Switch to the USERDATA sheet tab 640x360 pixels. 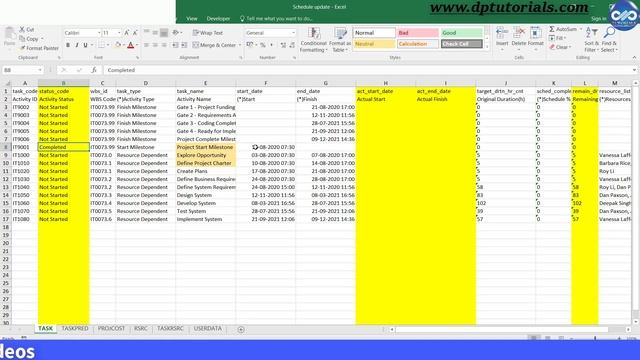point(208,329)
